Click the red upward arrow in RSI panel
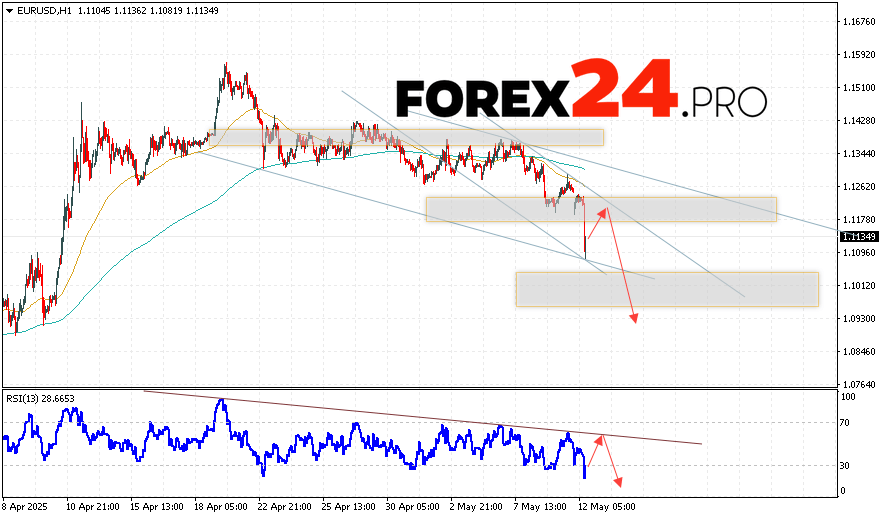This screenshot has height=518, width=883. [x=594, y=451]
